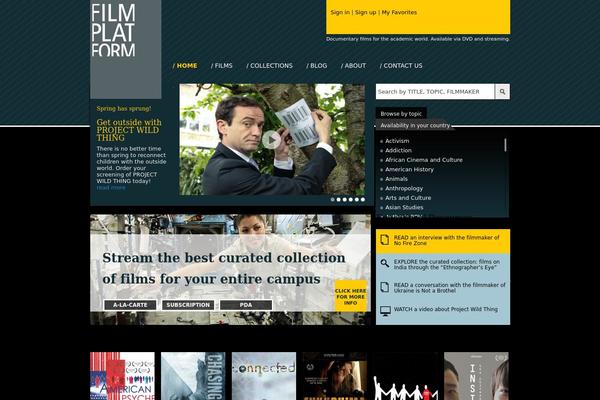
Task: Select the Anthropology topic
Action: click(x=404, y=188)
